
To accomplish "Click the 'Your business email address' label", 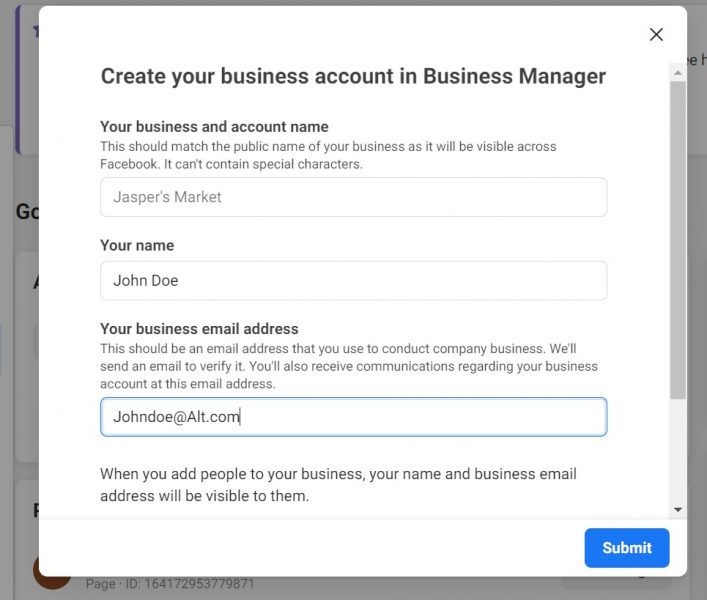I will pos(199,329).
